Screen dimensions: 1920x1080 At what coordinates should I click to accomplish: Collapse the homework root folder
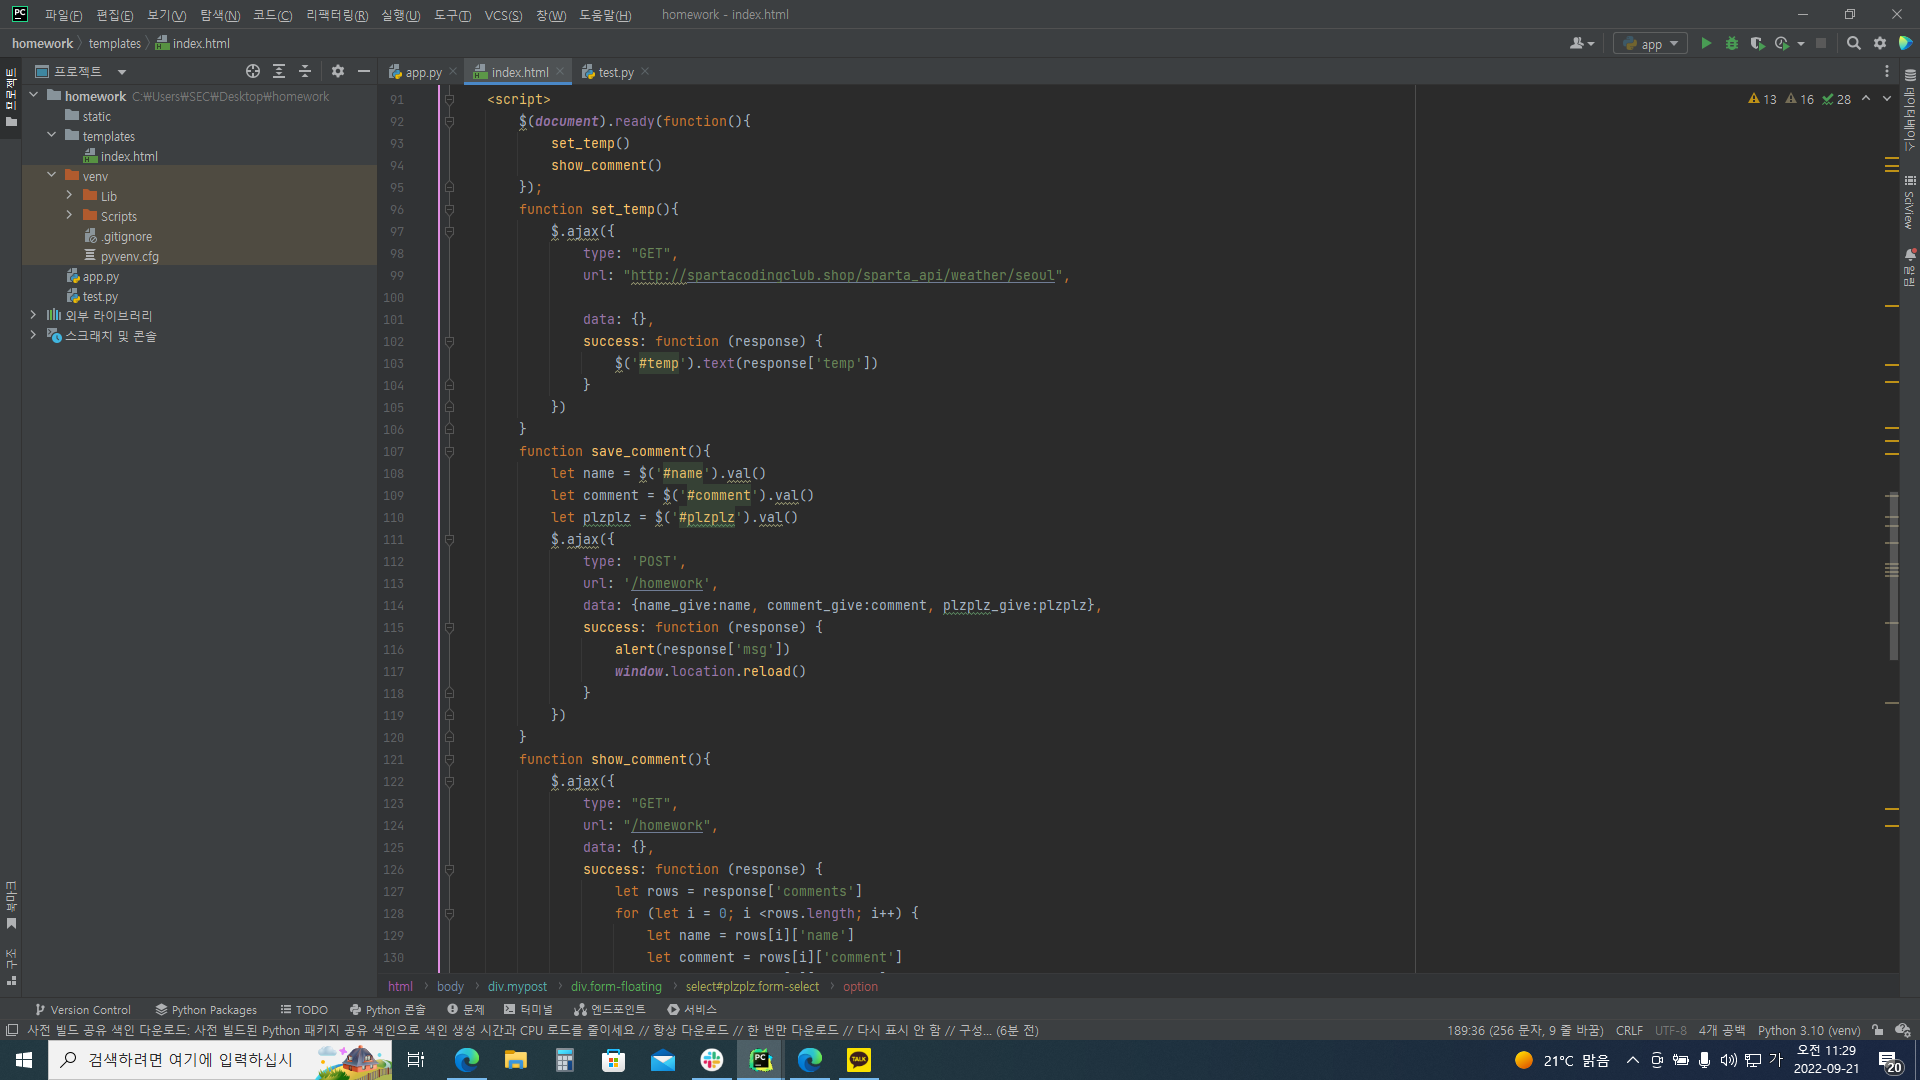tap(34, 96)
